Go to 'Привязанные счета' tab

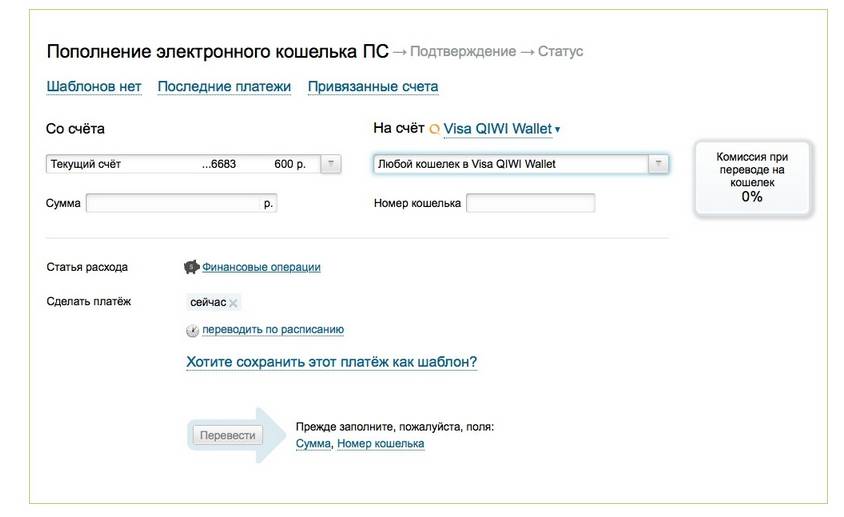point(372,87)
